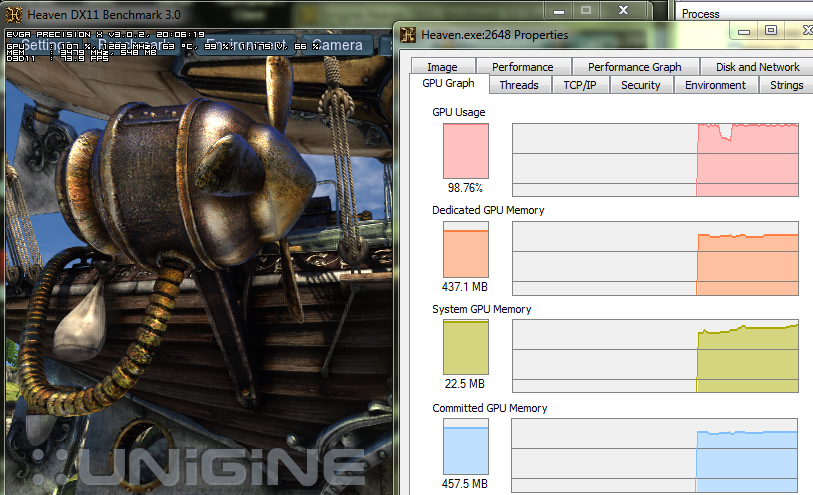Open the Environment tab
The image size is (813, 495).
715,85
